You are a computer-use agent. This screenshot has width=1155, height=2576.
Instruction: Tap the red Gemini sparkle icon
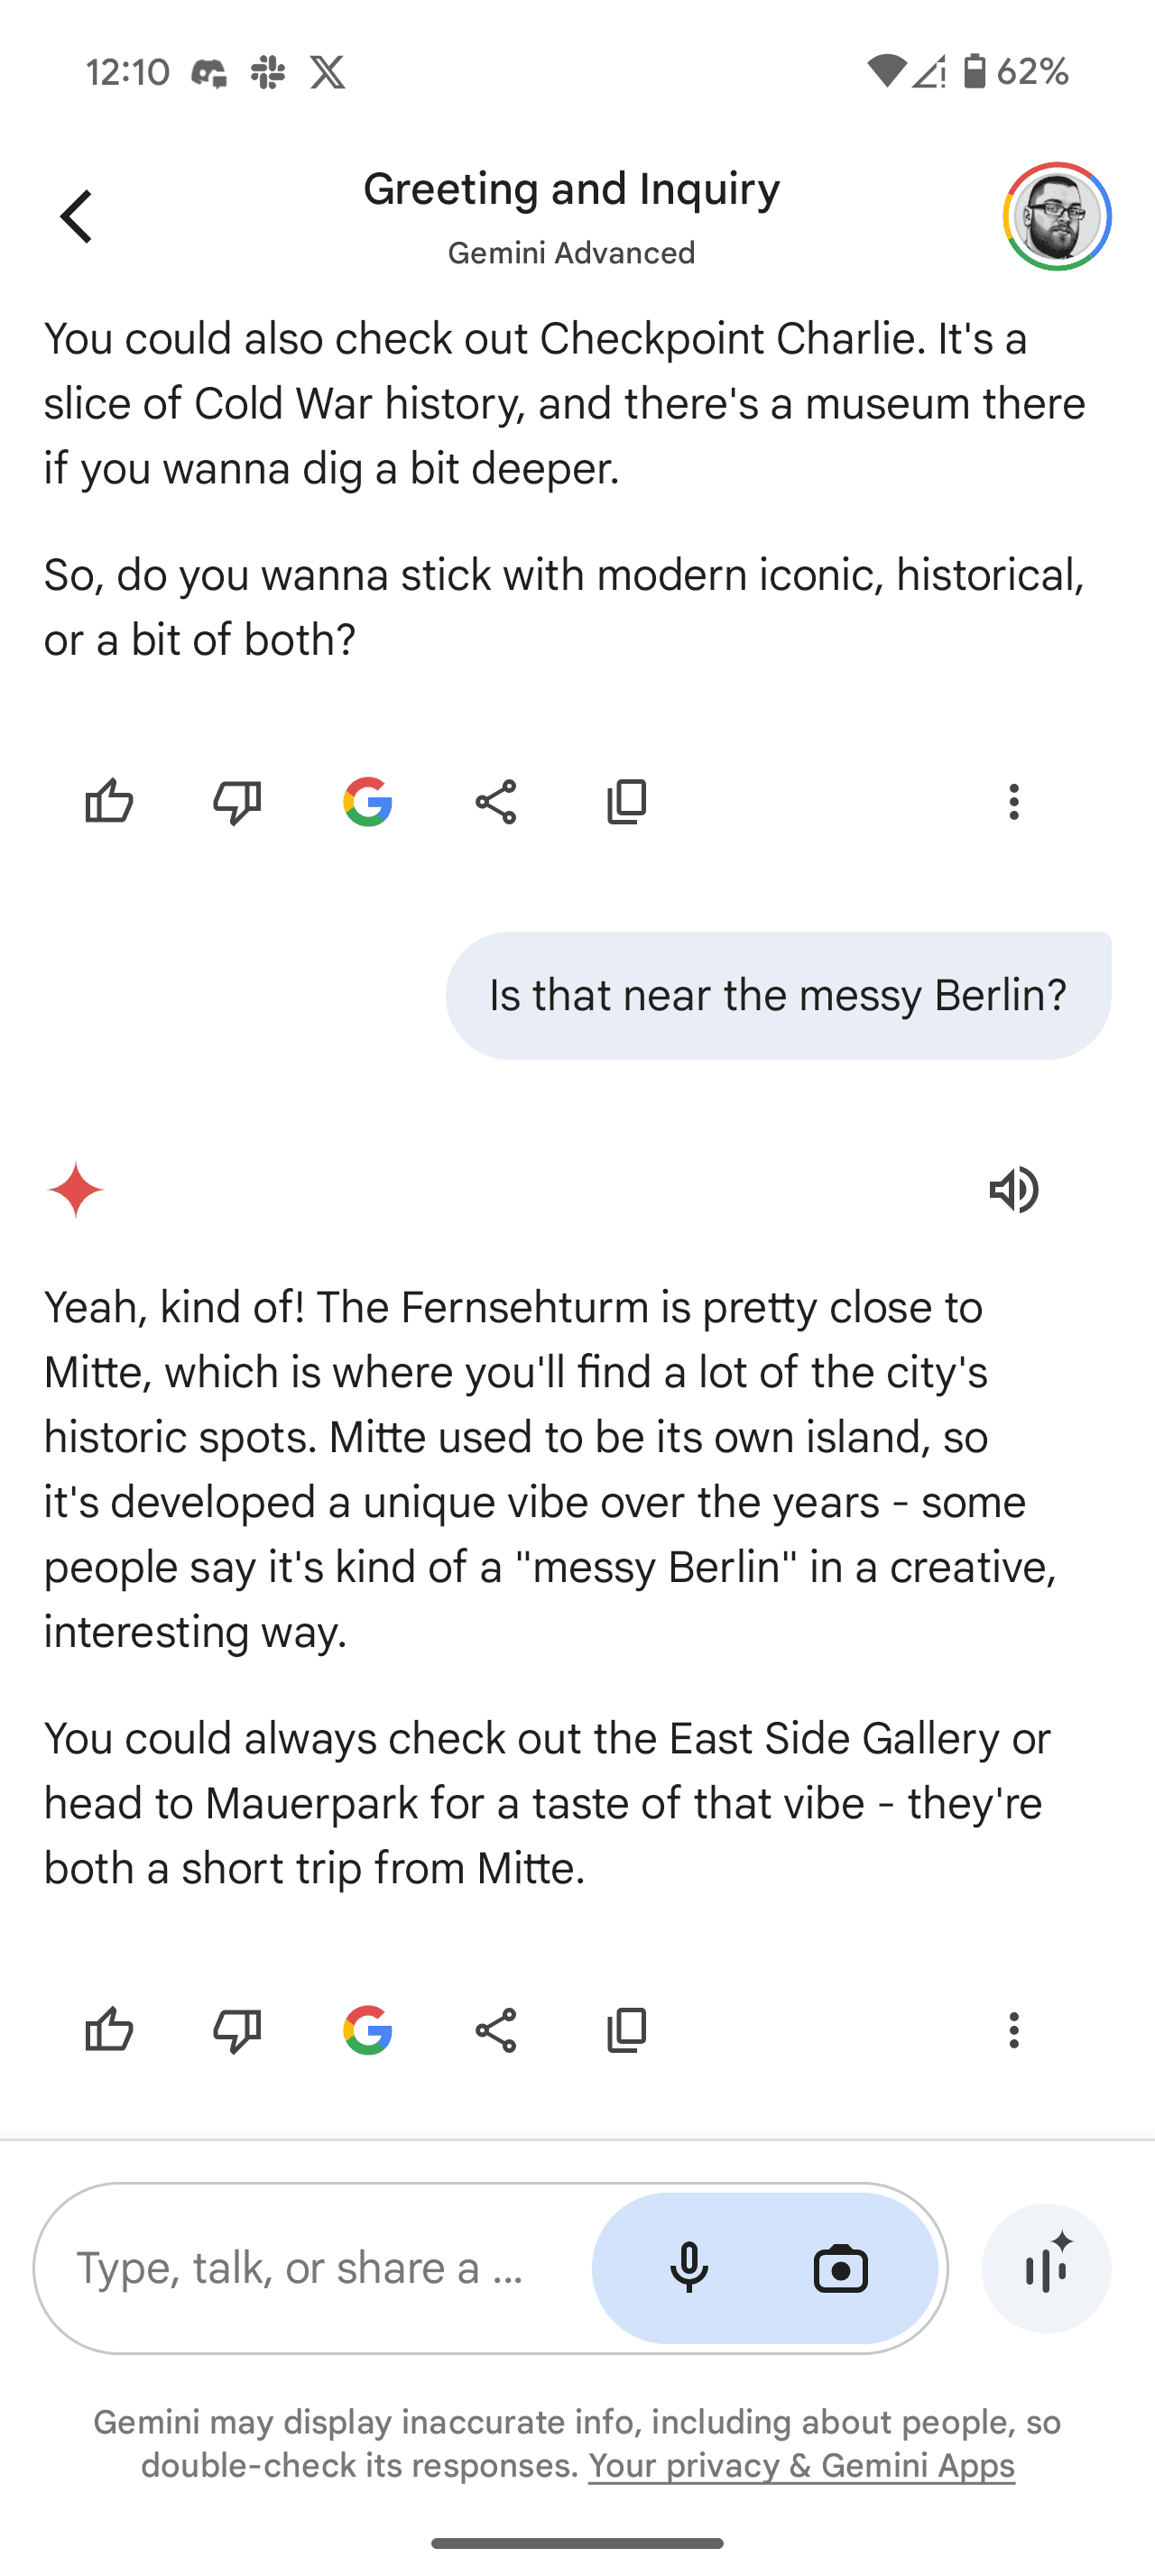coord(76,1190)
